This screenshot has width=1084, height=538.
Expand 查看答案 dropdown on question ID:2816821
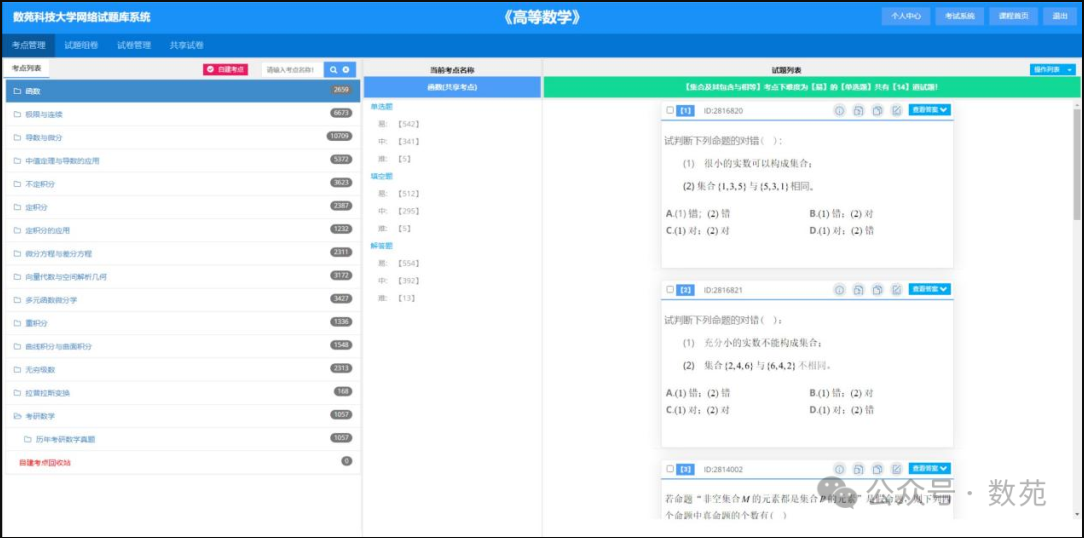(929, 289)
